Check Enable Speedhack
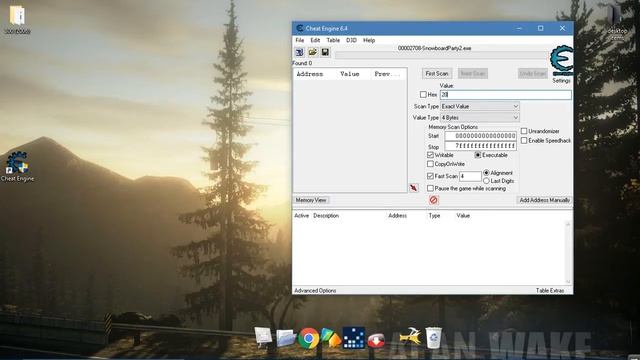Screen dimensions: 640x360 (x=524, y=140)
